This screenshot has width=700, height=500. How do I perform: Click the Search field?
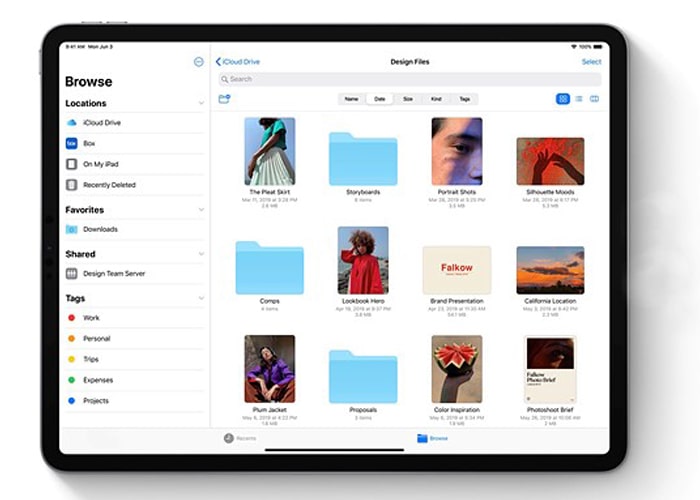410,79
